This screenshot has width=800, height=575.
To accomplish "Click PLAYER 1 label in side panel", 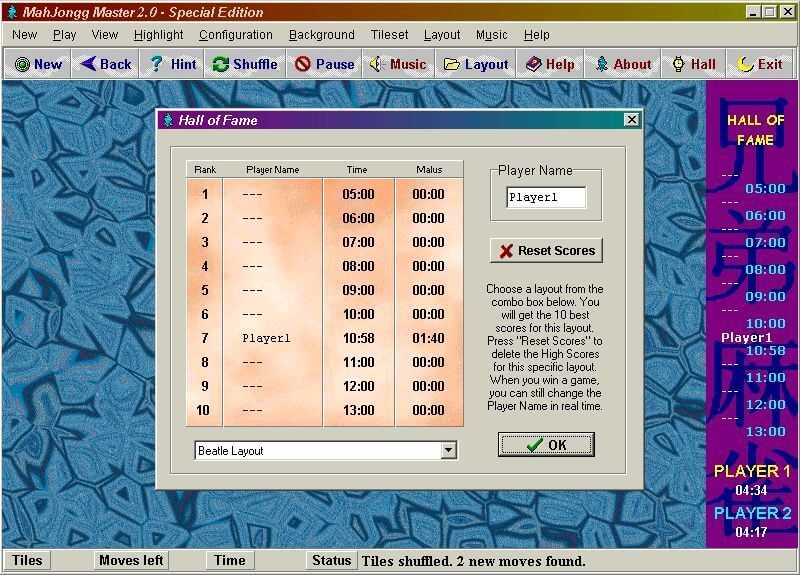I will coord(752,471).
